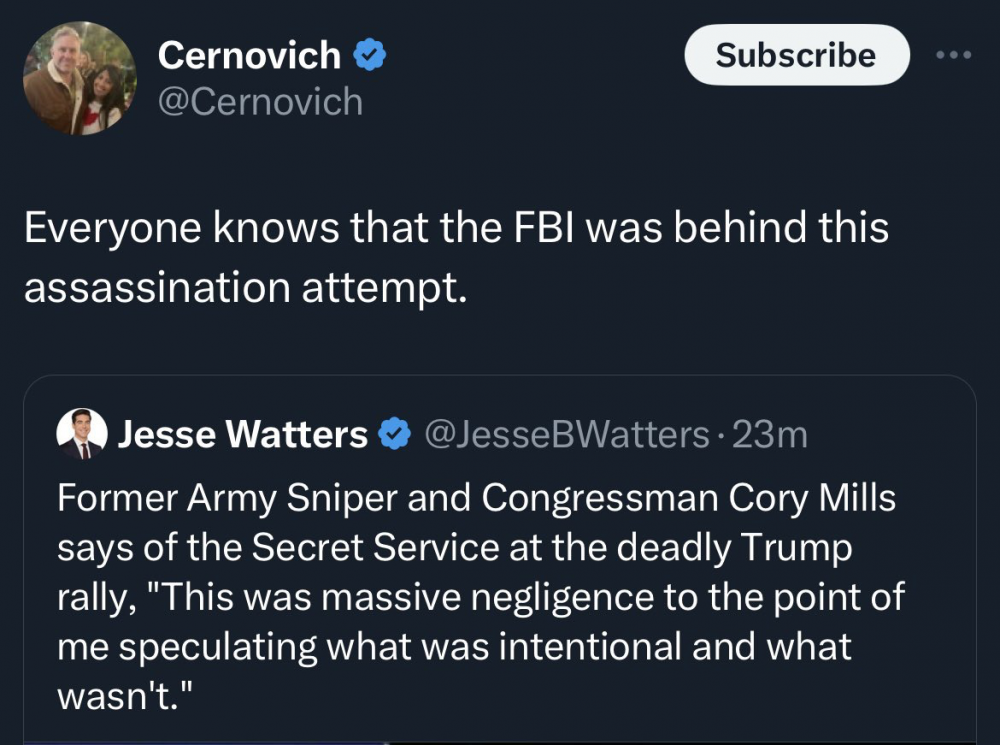Click the 23m timestamp
This screenshot has width=1000, height=745.
tap(770, 434)
